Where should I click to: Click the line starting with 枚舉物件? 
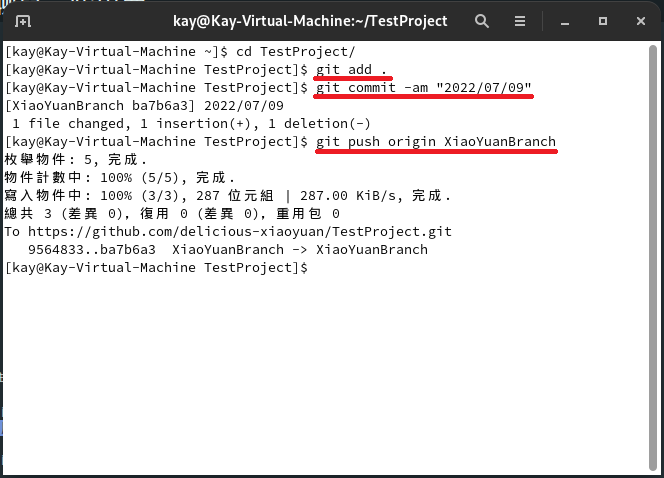pos(76,159)
